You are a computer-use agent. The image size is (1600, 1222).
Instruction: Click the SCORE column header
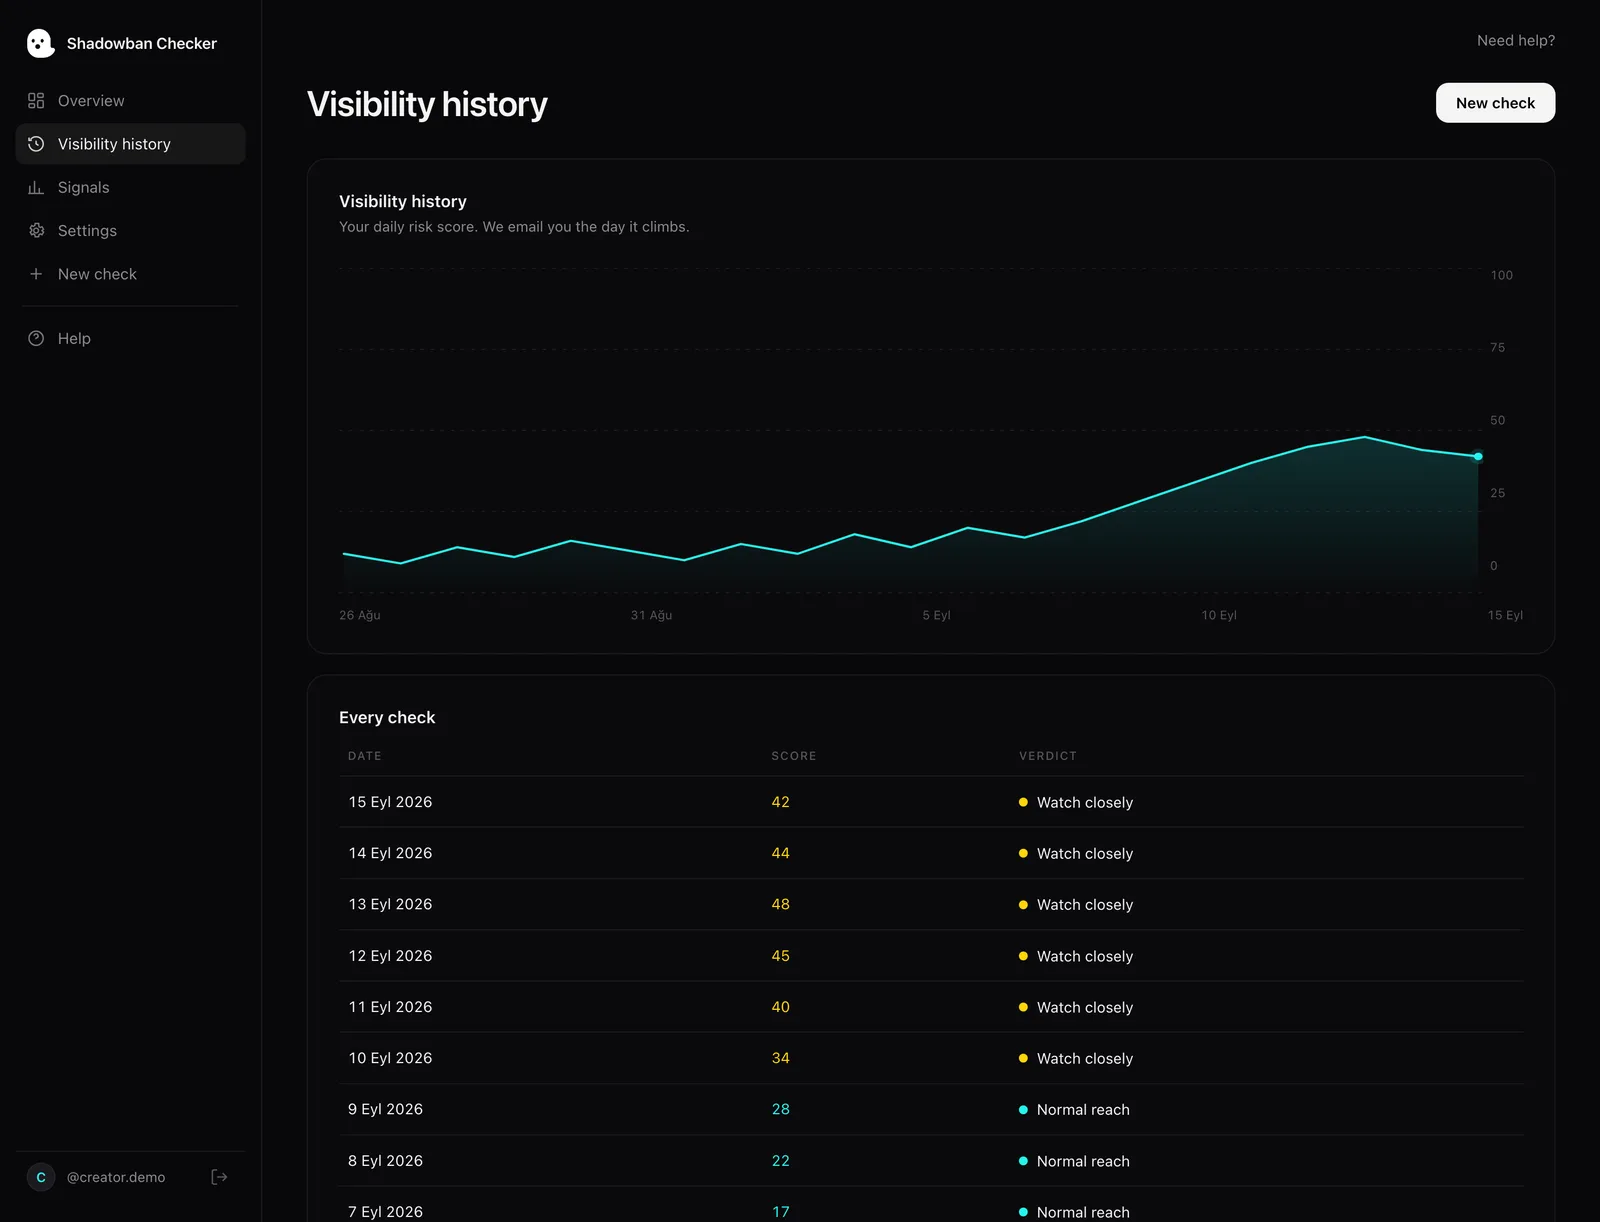794,756
